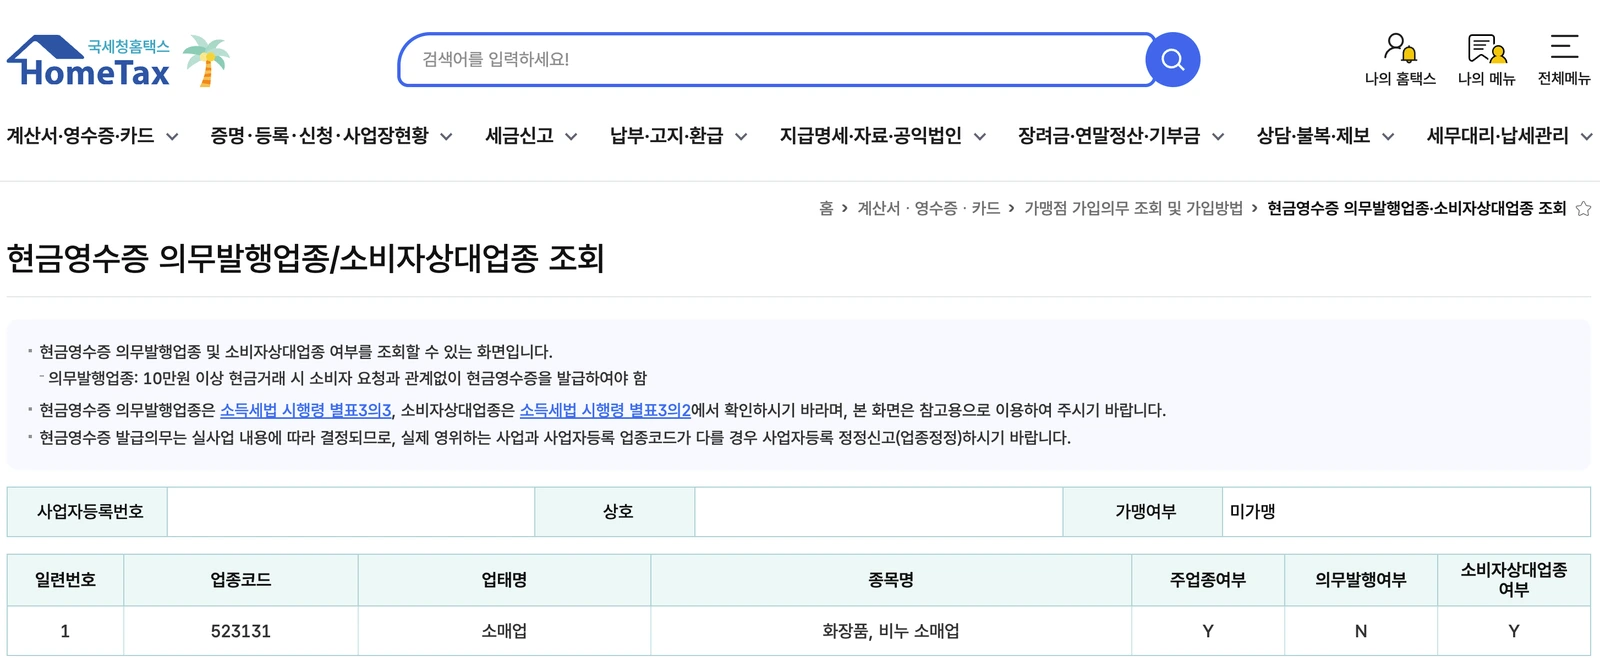
Task: Click the 가맹여부 label
Action: click(1145, 512)
